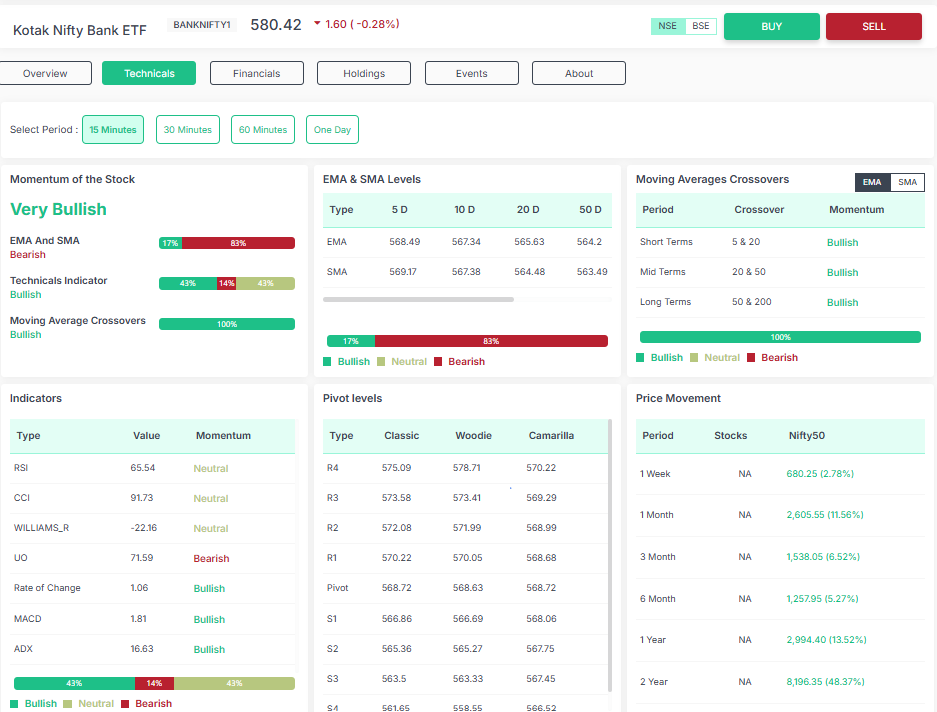This screenshot has height=712, width=937.
Task: Click the red Bearish legend square in Moving Averages Crossovers
Action: [751, 357]
